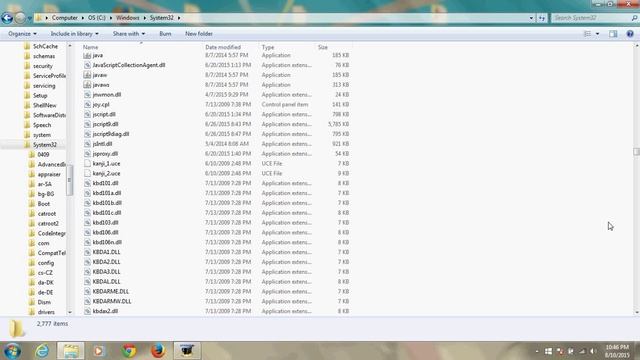640x360 pixels.
Task: Open the drivers folder in tree
Action: pos(46,312)
